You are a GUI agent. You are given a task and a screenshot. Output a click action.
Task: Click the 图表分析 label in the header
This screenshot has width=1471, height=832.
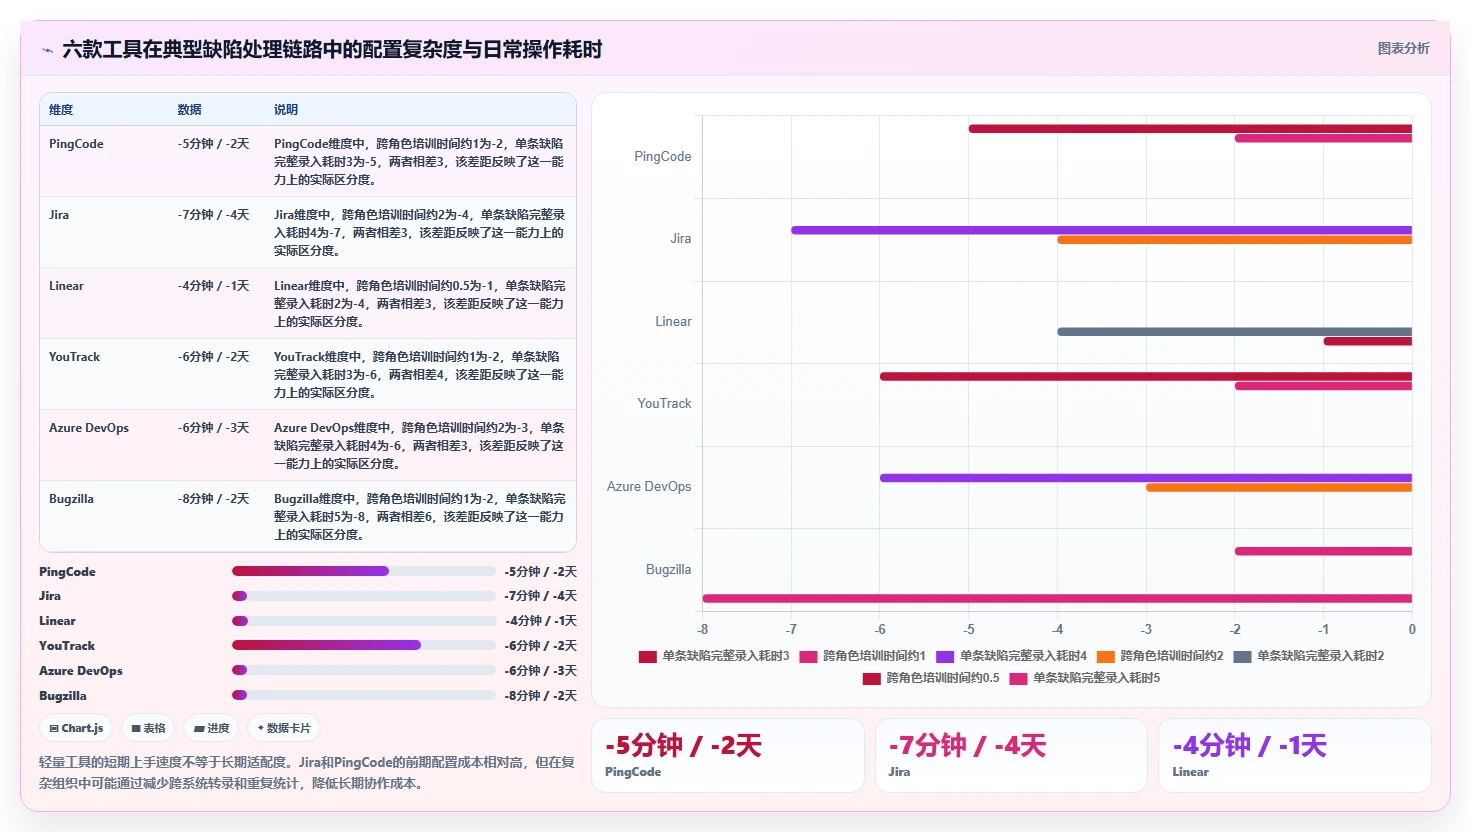[x=1403, y=48]
